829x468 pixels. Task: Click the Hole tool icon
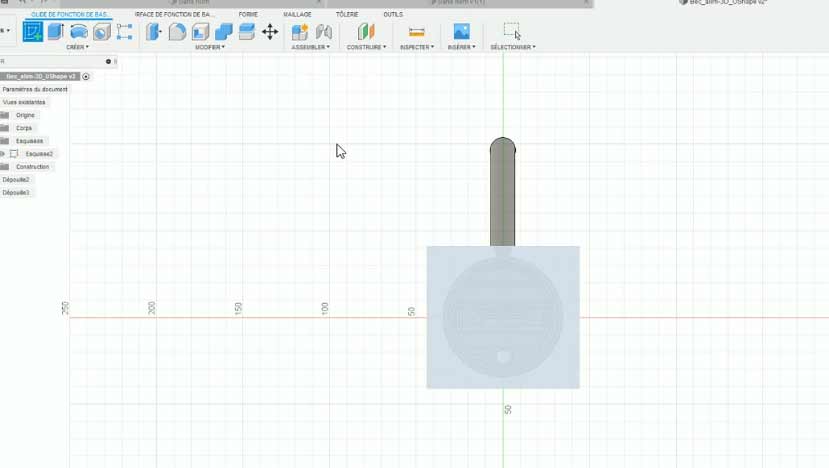coord(102,32)
